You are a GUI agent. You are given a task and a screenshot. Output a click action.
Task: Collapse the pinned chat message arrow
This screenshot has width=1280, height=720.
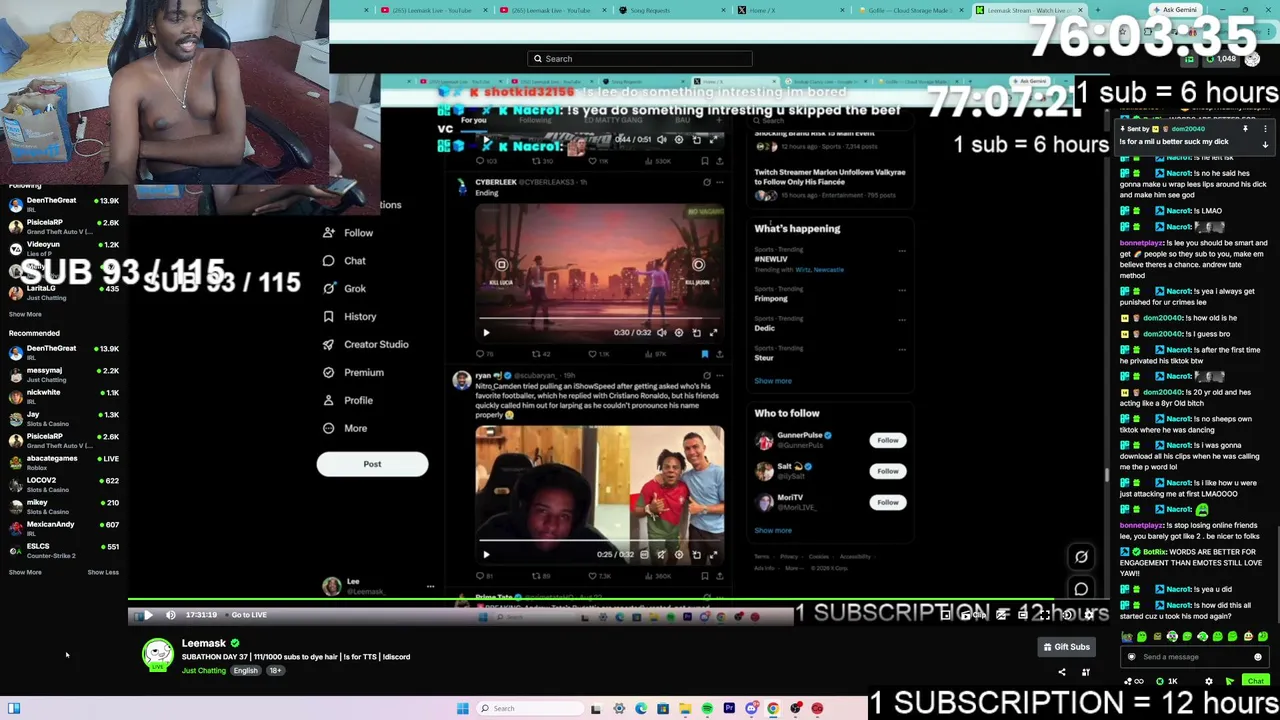[x=1265, y=145]
